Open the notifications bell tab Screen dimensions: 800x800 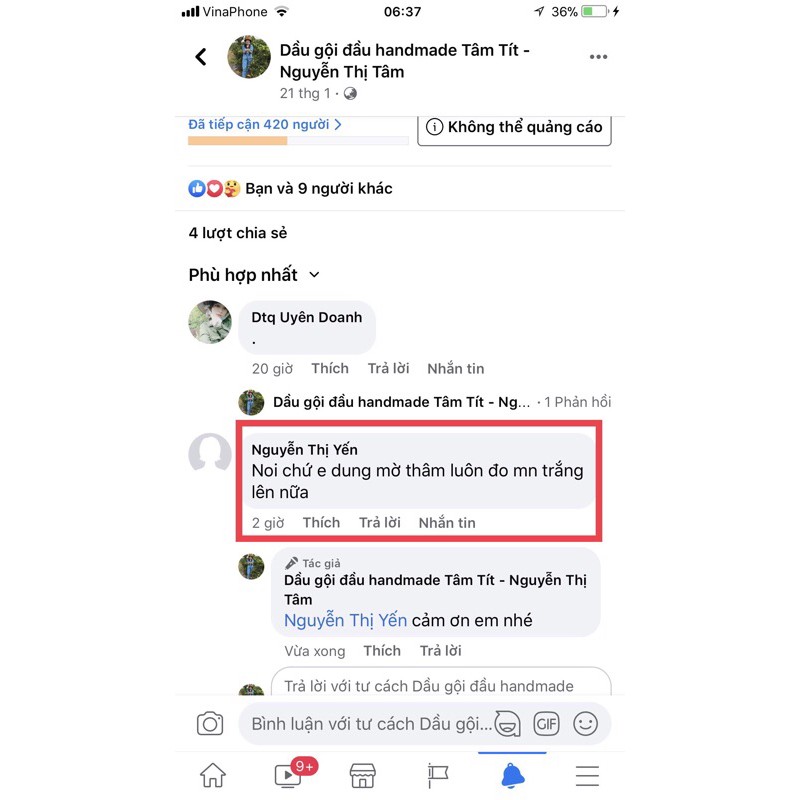tap(513, 776)
